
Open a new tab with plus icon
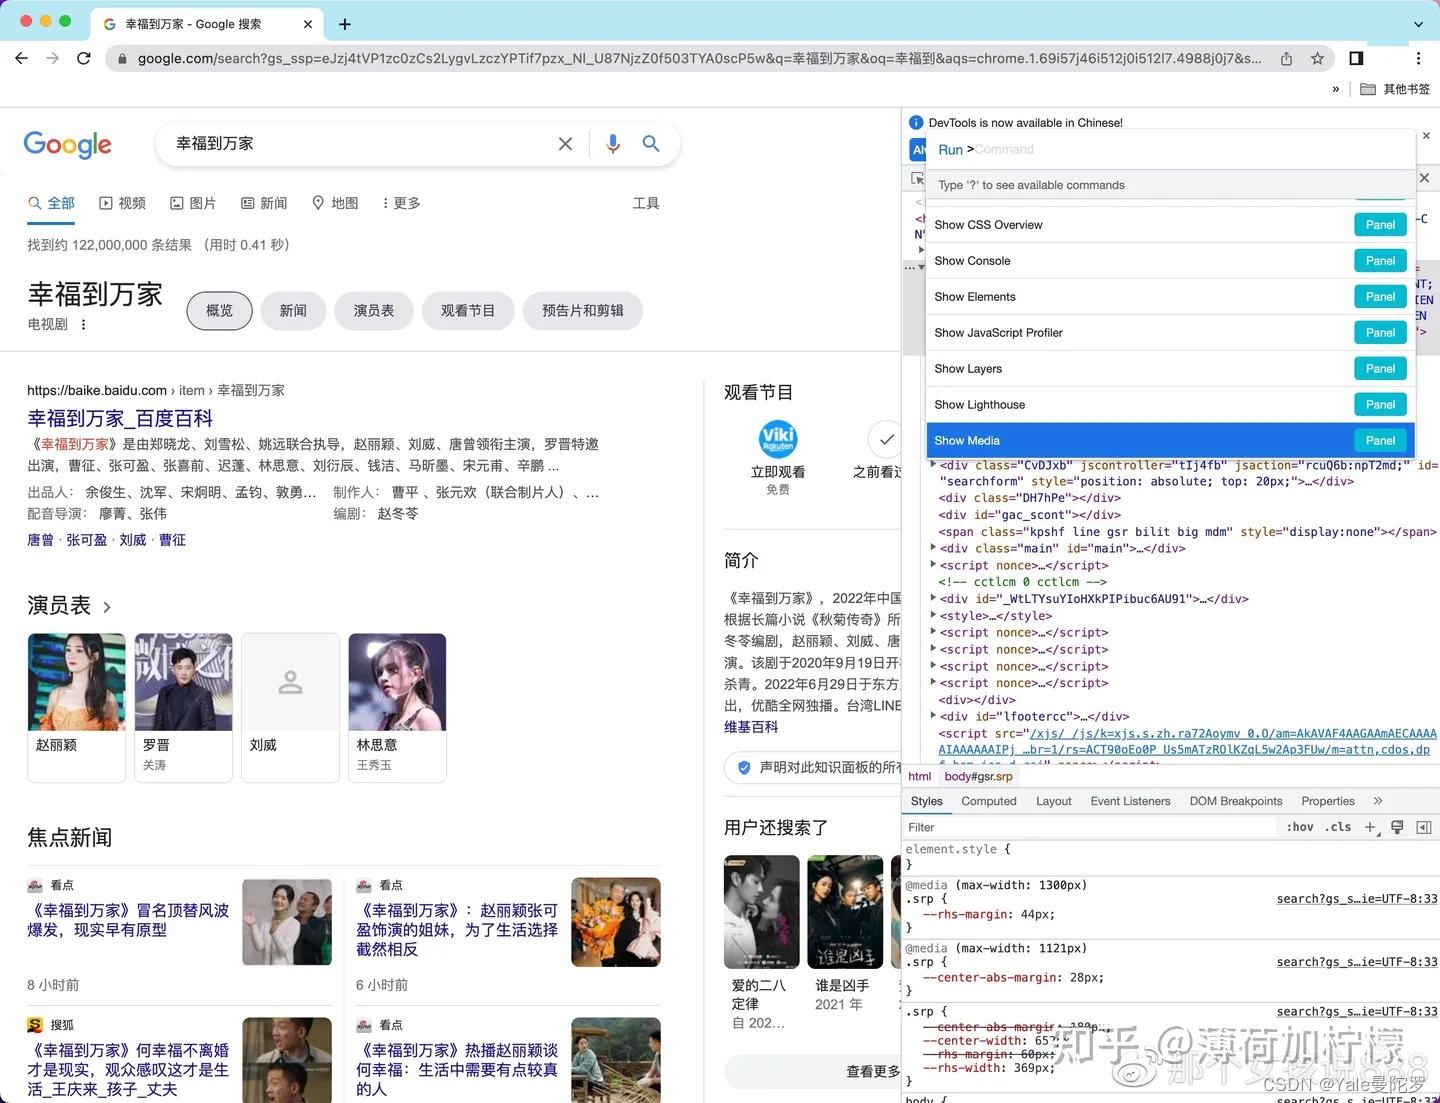coord(345,24)
